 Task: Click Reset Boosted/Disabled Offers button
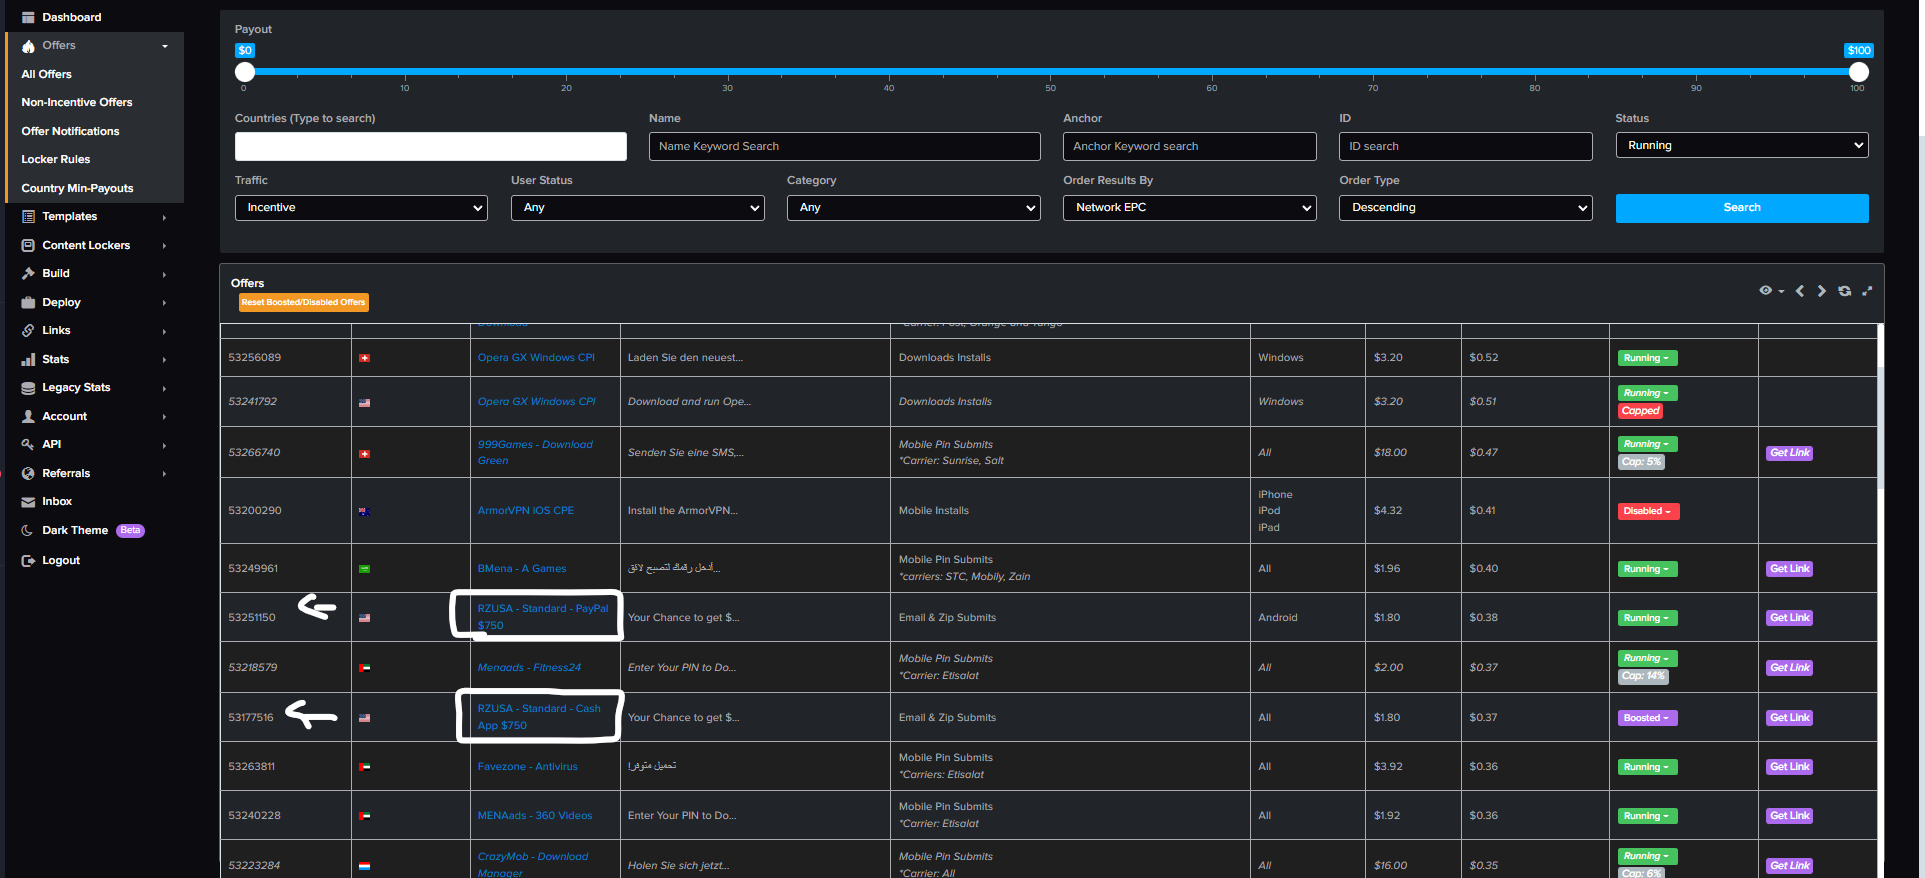tap(304, 302)
